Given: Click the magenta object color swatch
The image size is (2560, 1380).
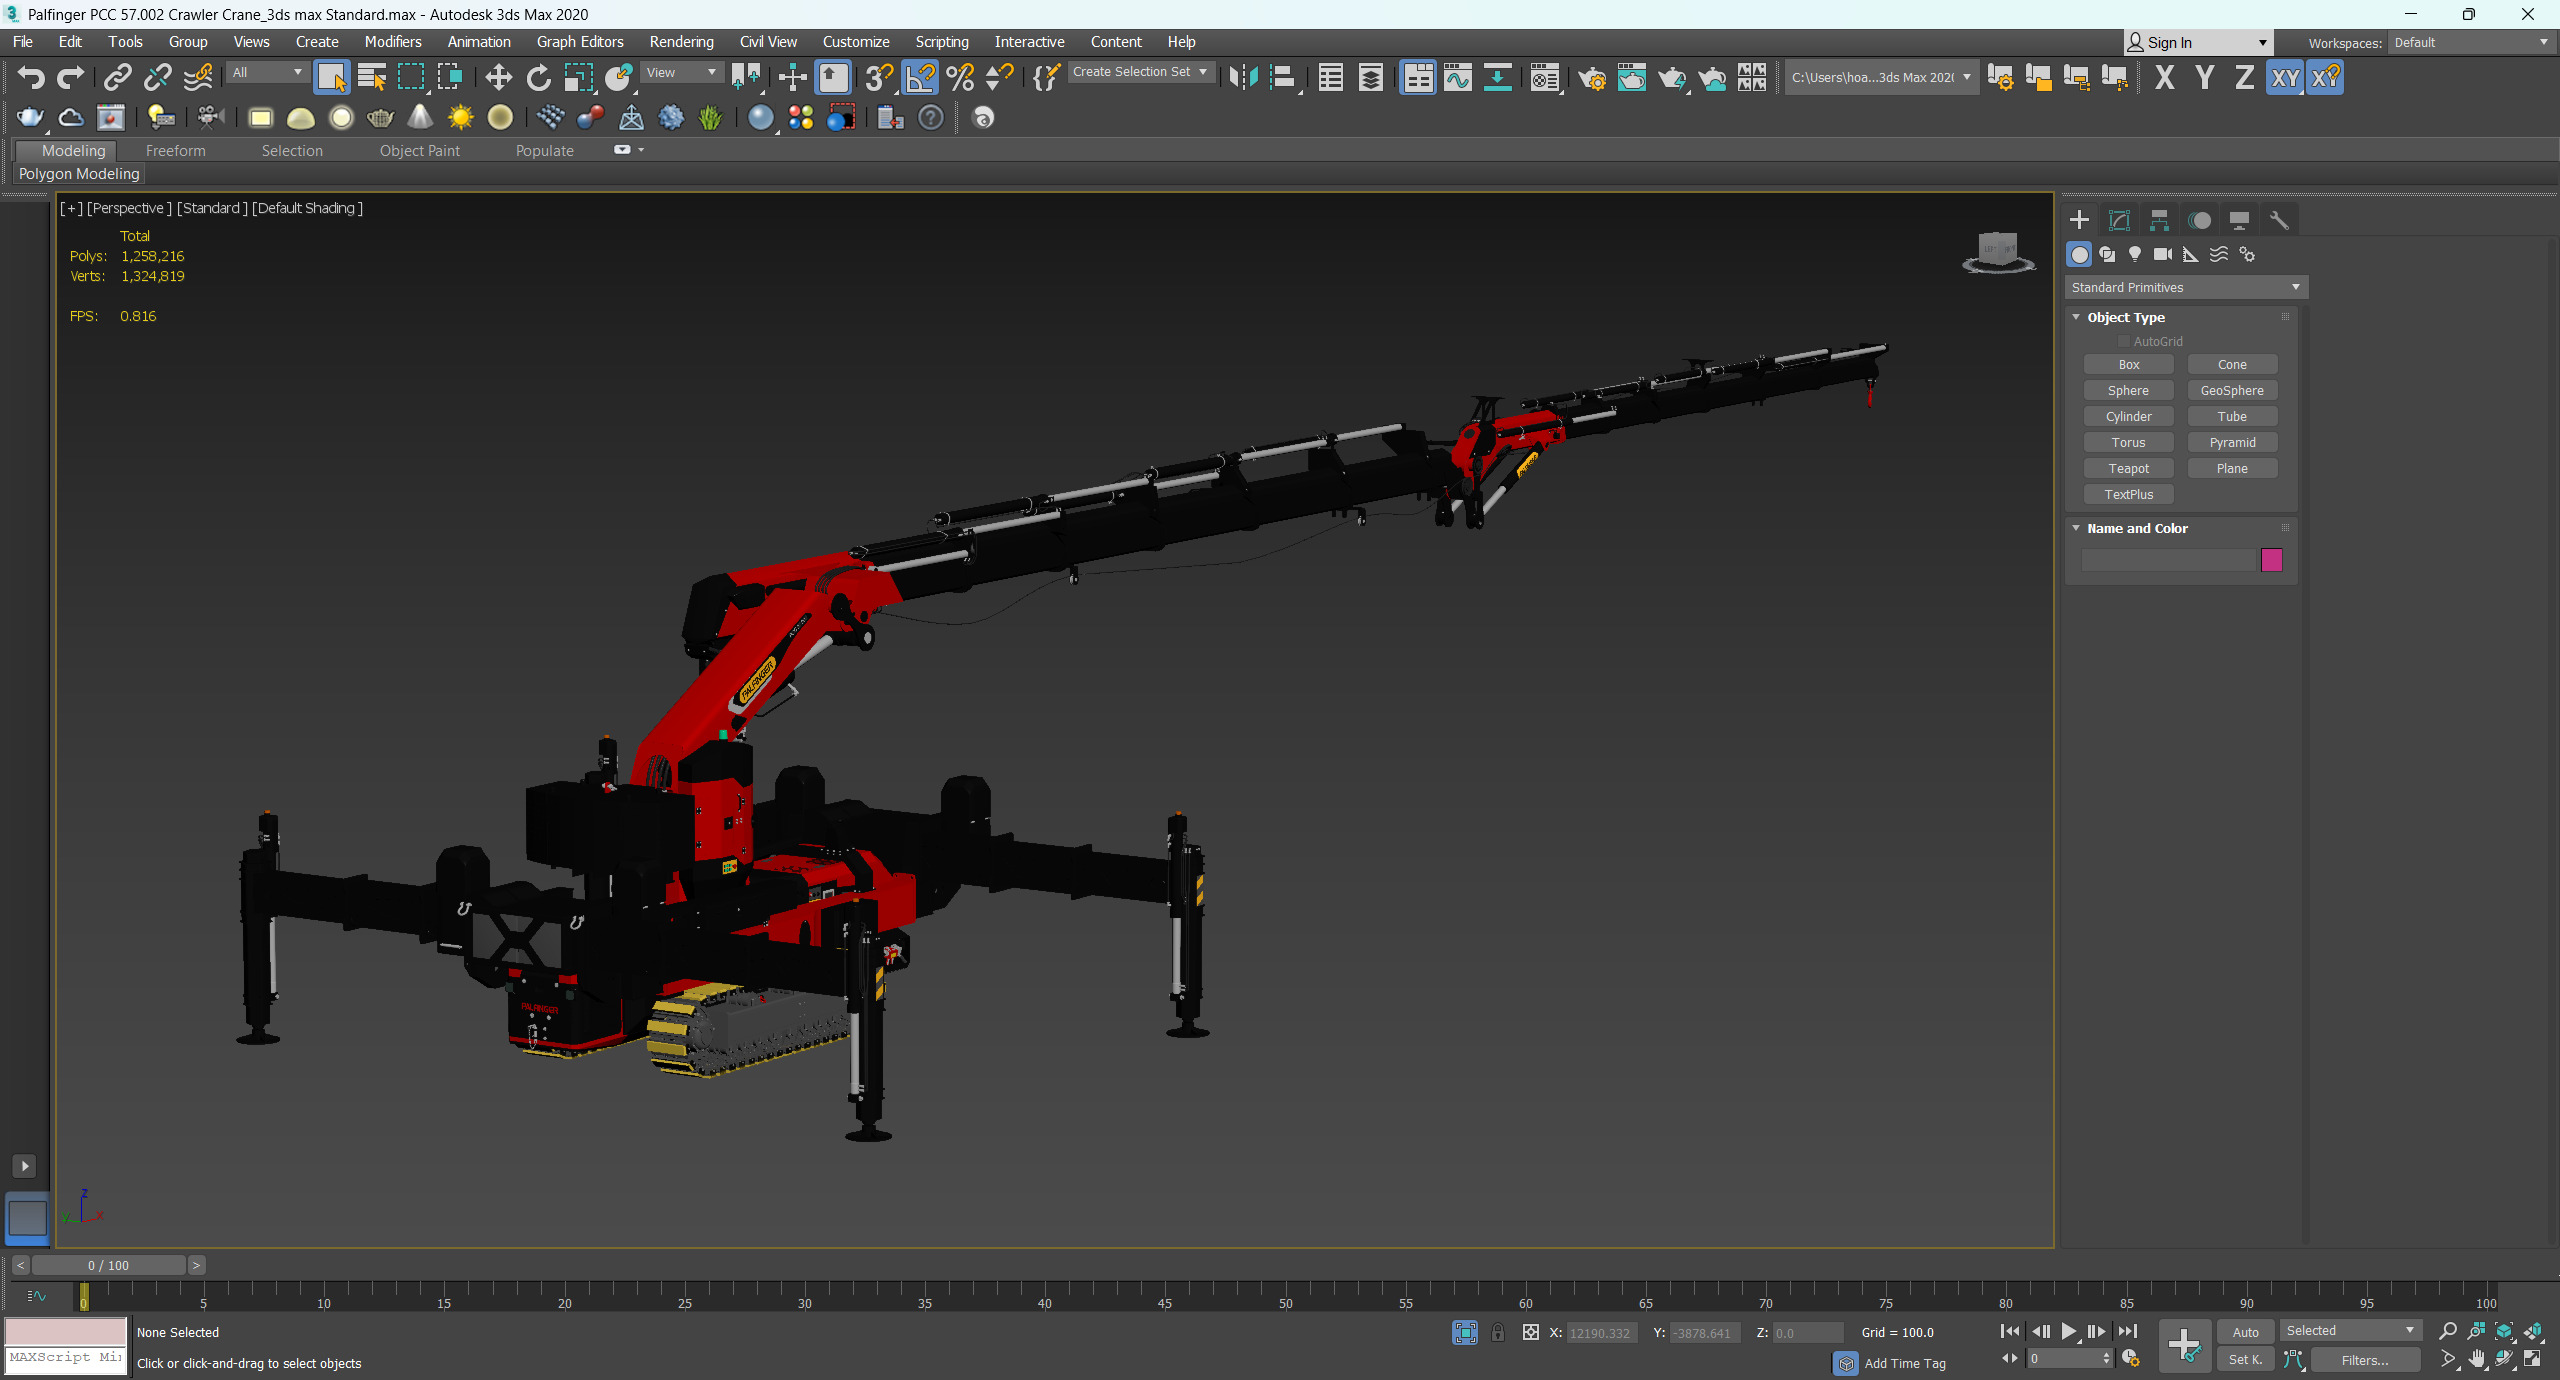Looking at the screenshot, I should [2272, 560].
